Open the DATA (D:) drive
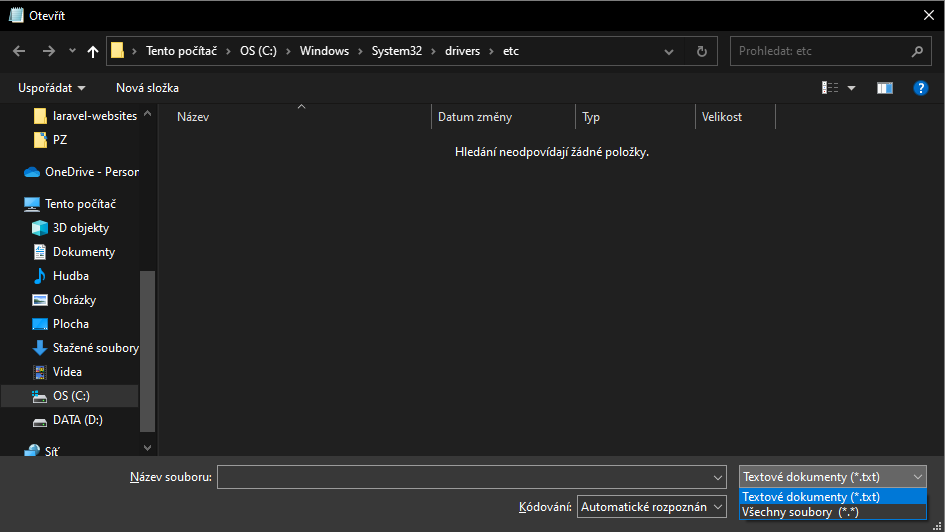The height and width of the screenshot is (532, 945). pos(77,420)
